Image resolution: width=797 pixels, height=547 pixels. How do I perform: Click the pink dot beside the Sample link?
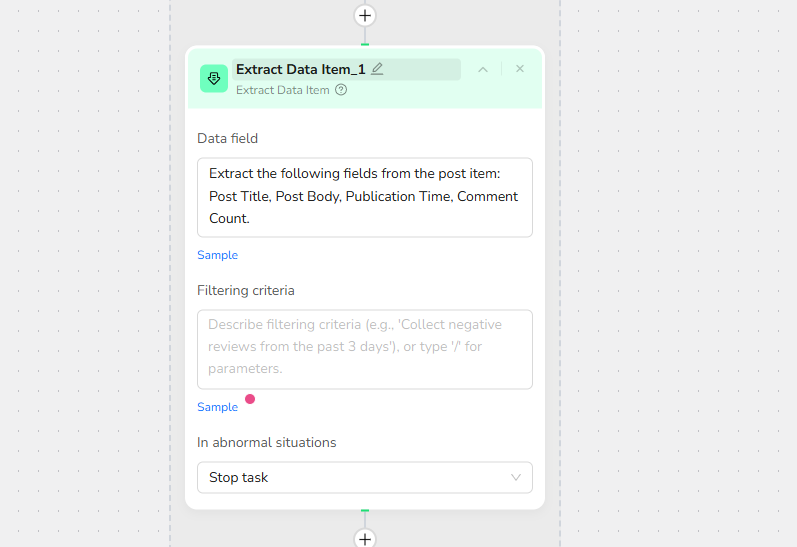click(250, 399)
